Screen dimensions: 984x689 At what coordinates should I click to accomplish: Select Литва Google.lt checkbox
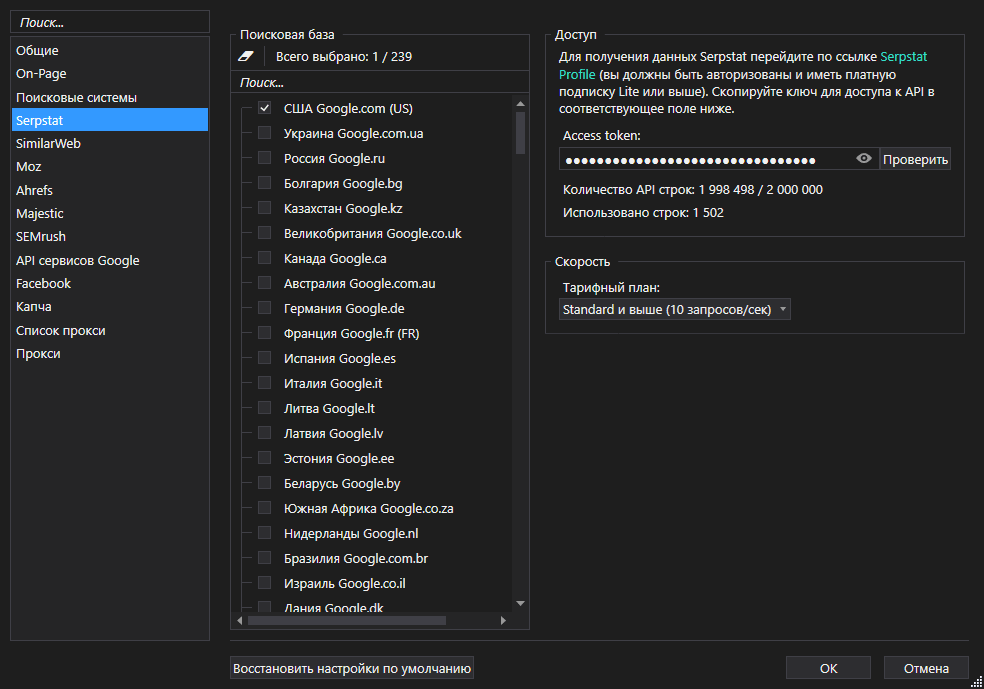(x=264, y=408)
